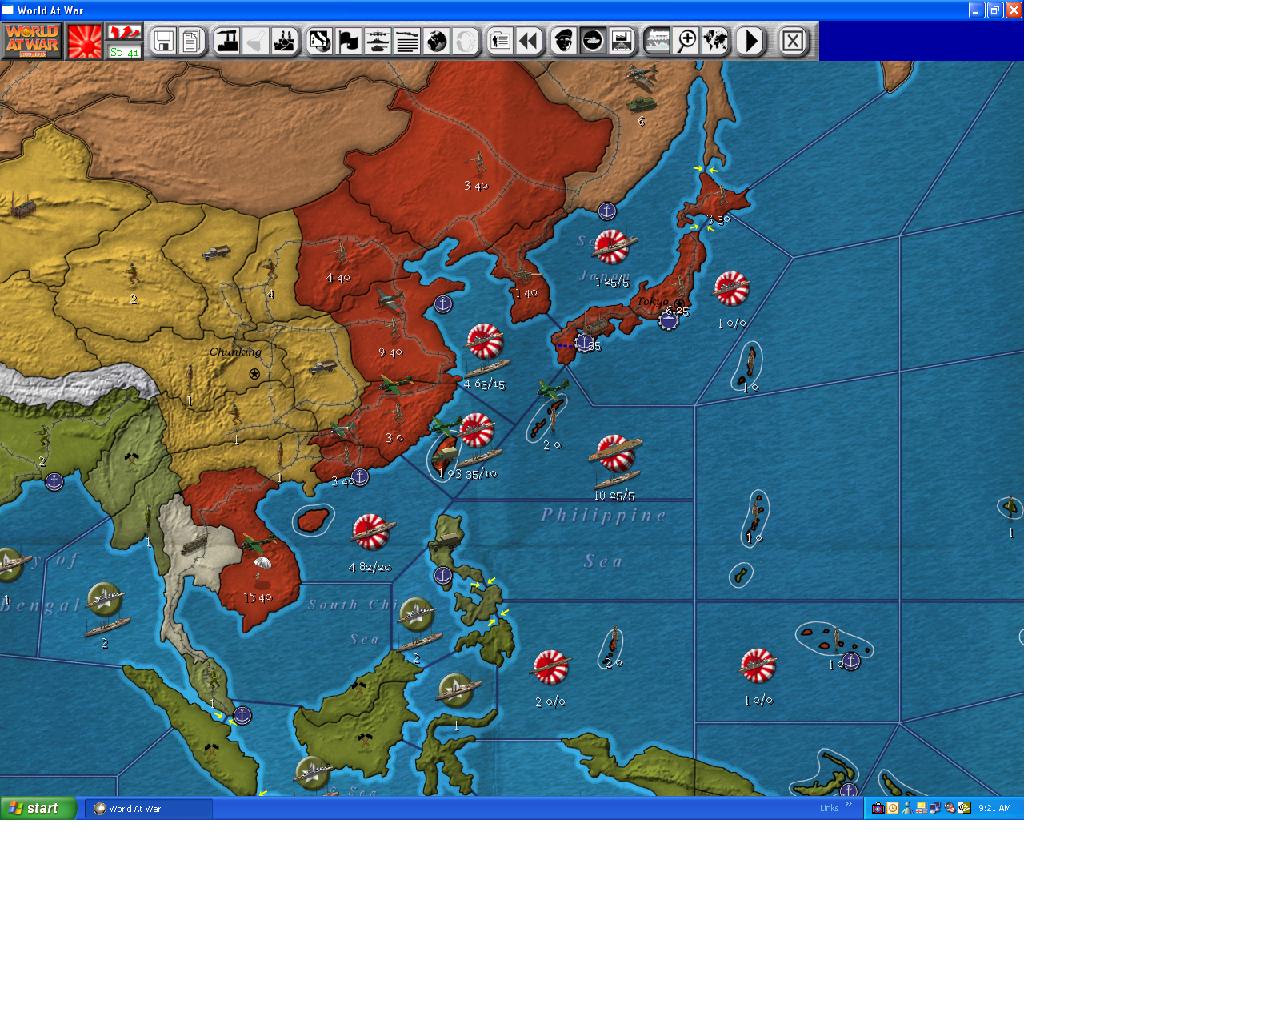This screenshot has width=1280, height=1024.
Task: Select the Japanese fleet labeled 4 65/15
Action: (485, 343)
